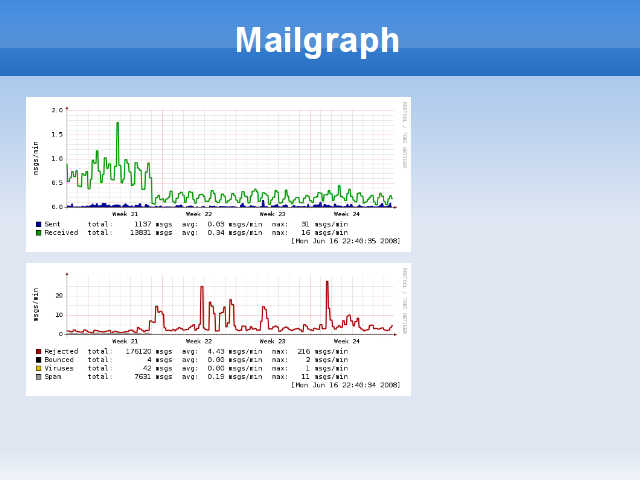The width and height of the screenshot is (640, 480).
Task: Click 'Week 22' label on the top graph
Action: click(199, 214)
